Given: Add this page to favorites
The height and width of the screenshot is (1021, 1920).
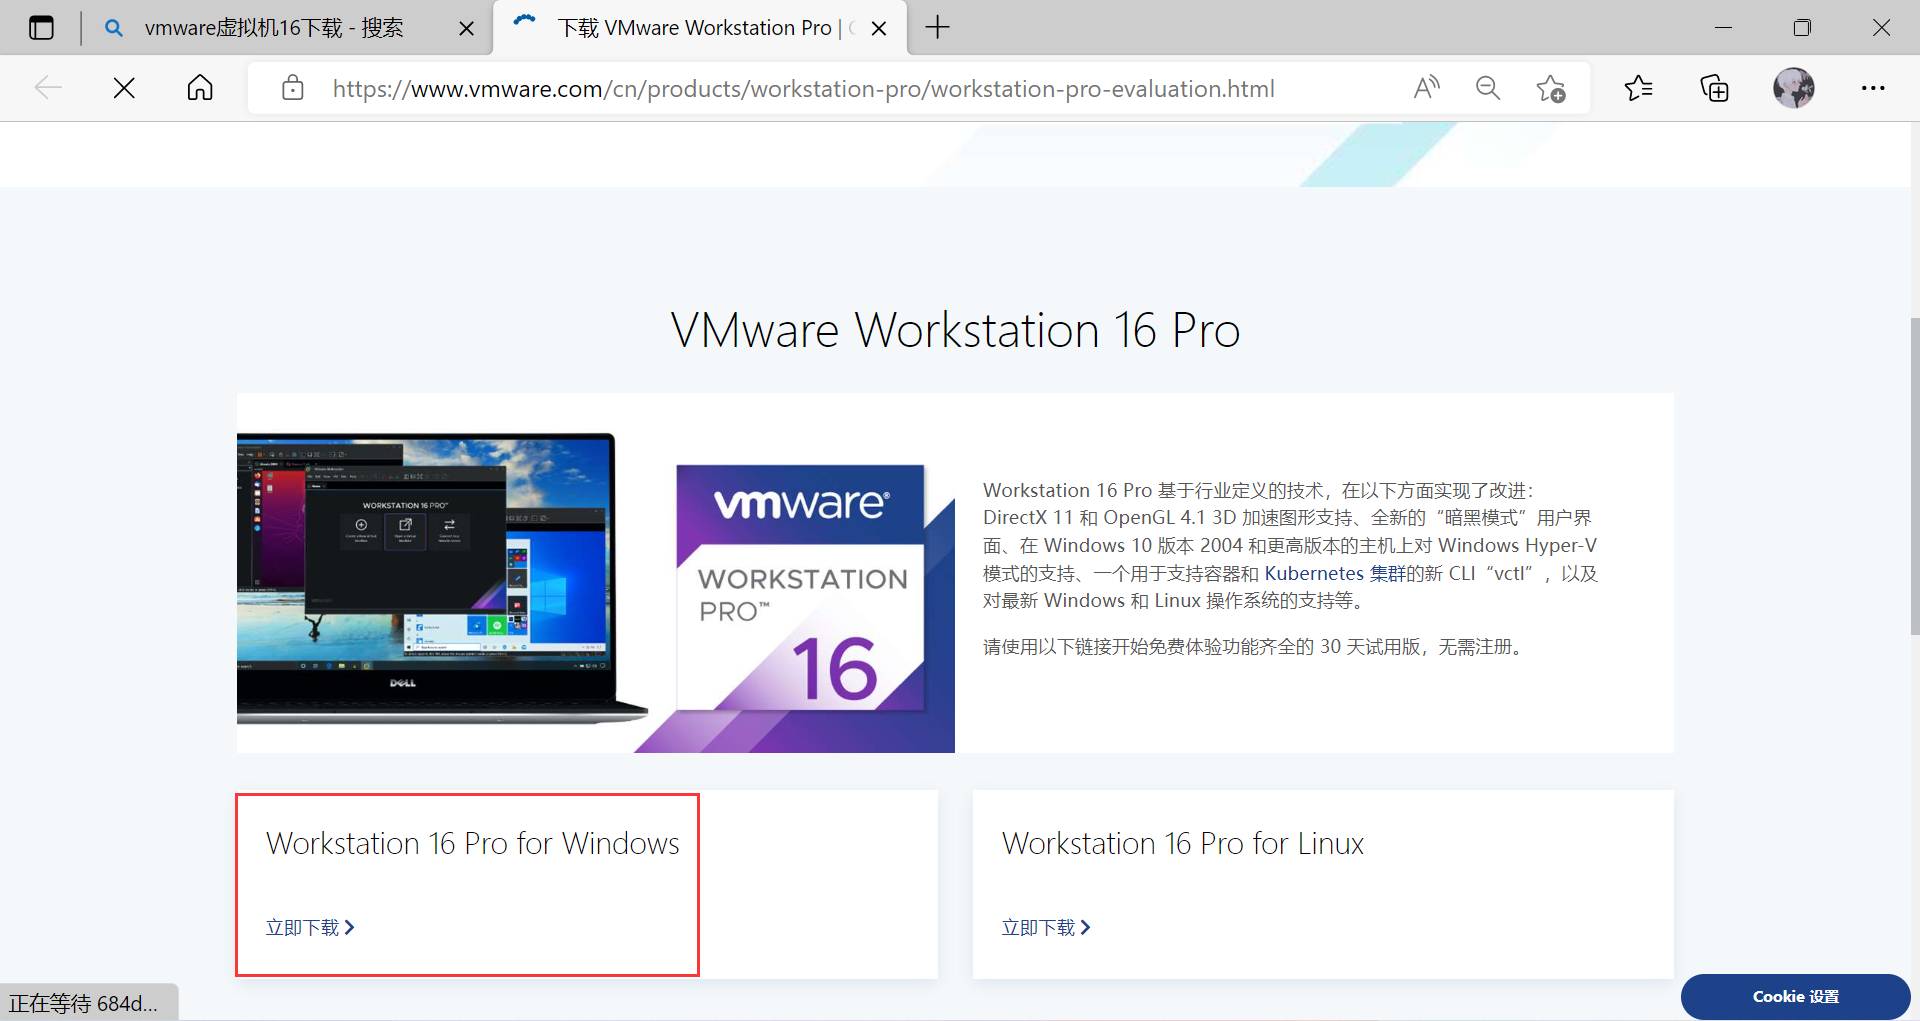Looking at the screenshot, I should [x=1551, y=88].
